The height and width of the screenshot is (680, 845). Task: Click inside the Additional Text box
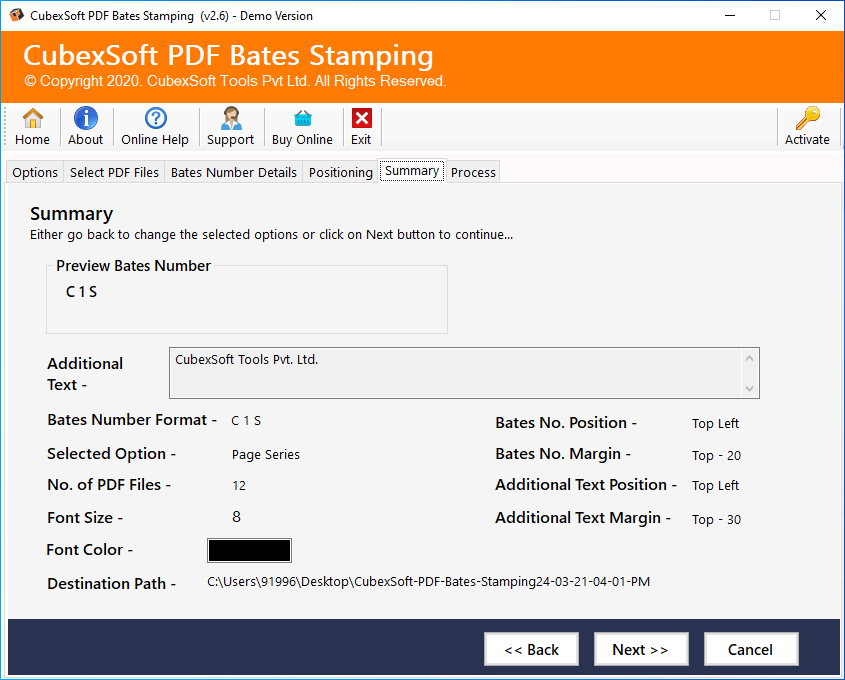(455, 373)
